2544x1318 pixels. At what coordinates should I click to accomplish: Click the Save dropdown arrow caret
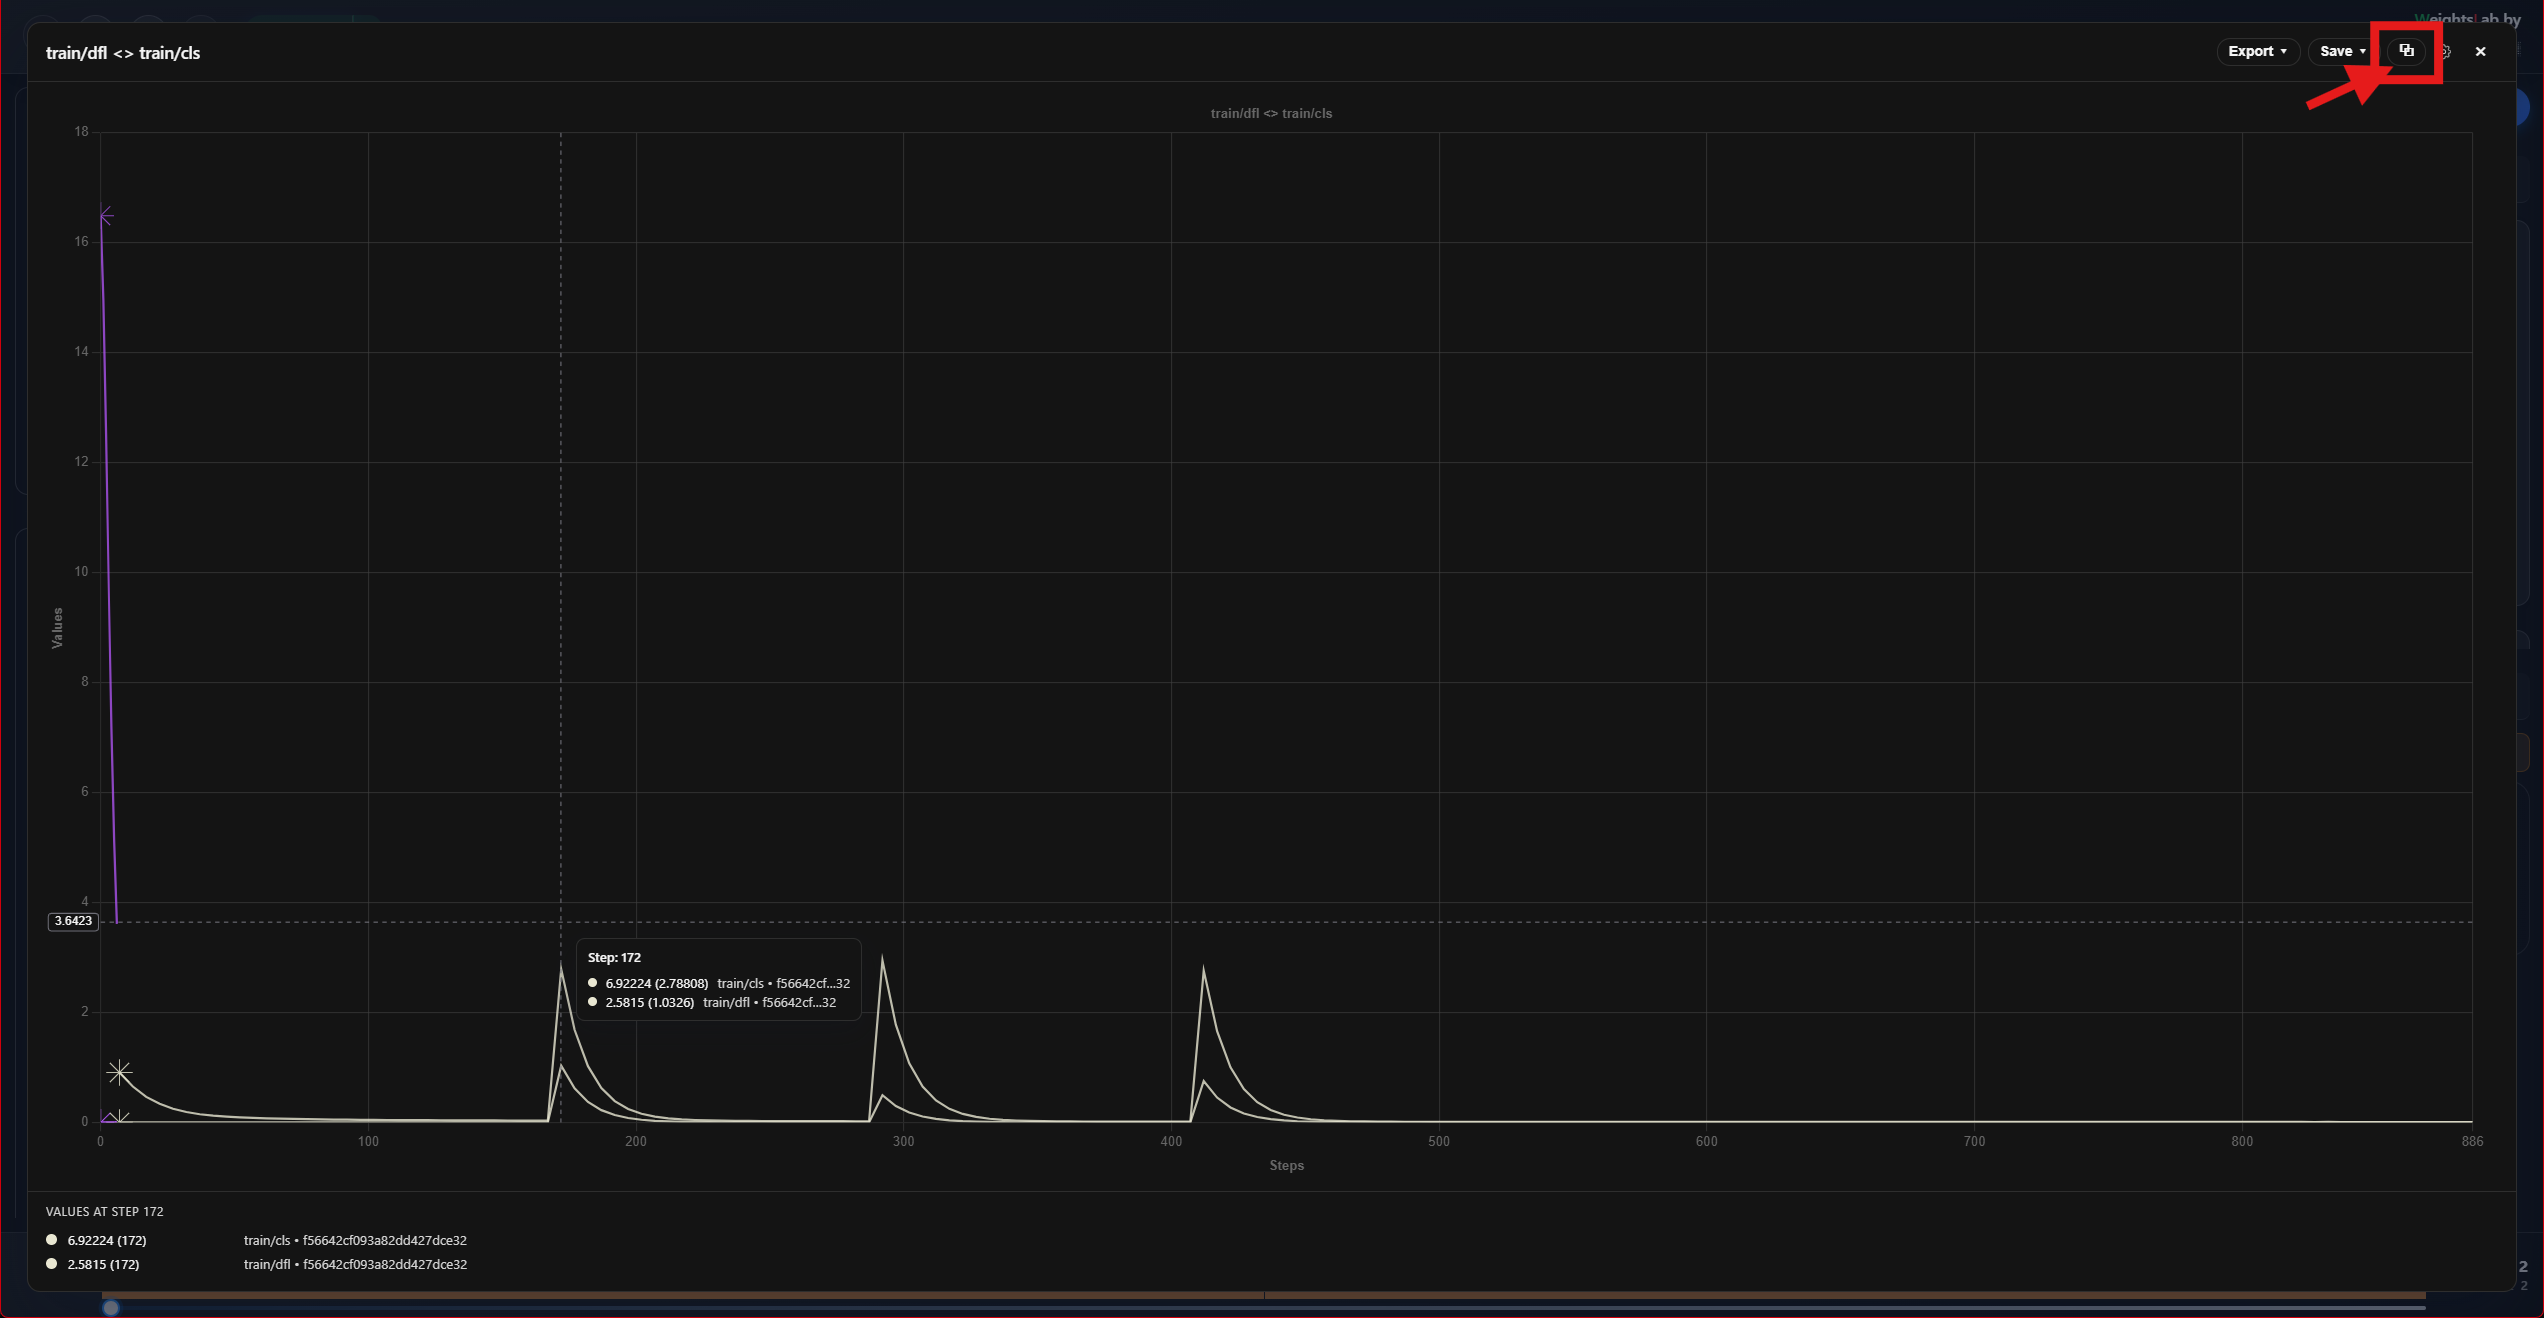[2363, 52]
